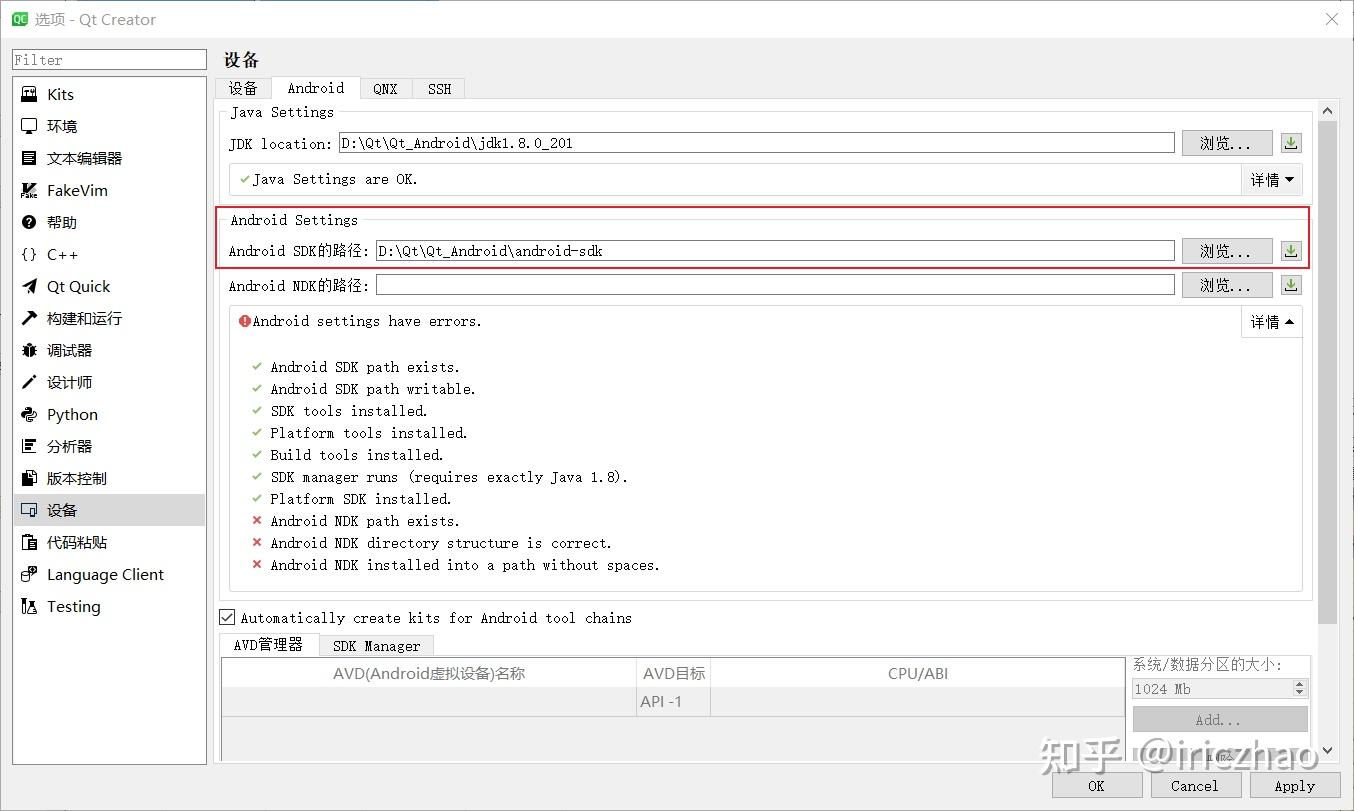The width and height of the screenshot is (1354, 811).
Task: Click the 1024 Mb partition size field
Action: coord(1213,688)
